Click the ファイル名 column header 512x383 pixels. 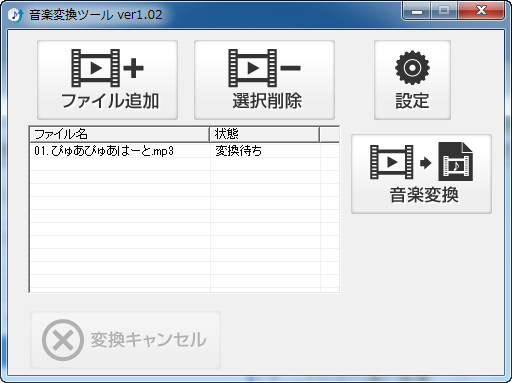pos(120,134)
